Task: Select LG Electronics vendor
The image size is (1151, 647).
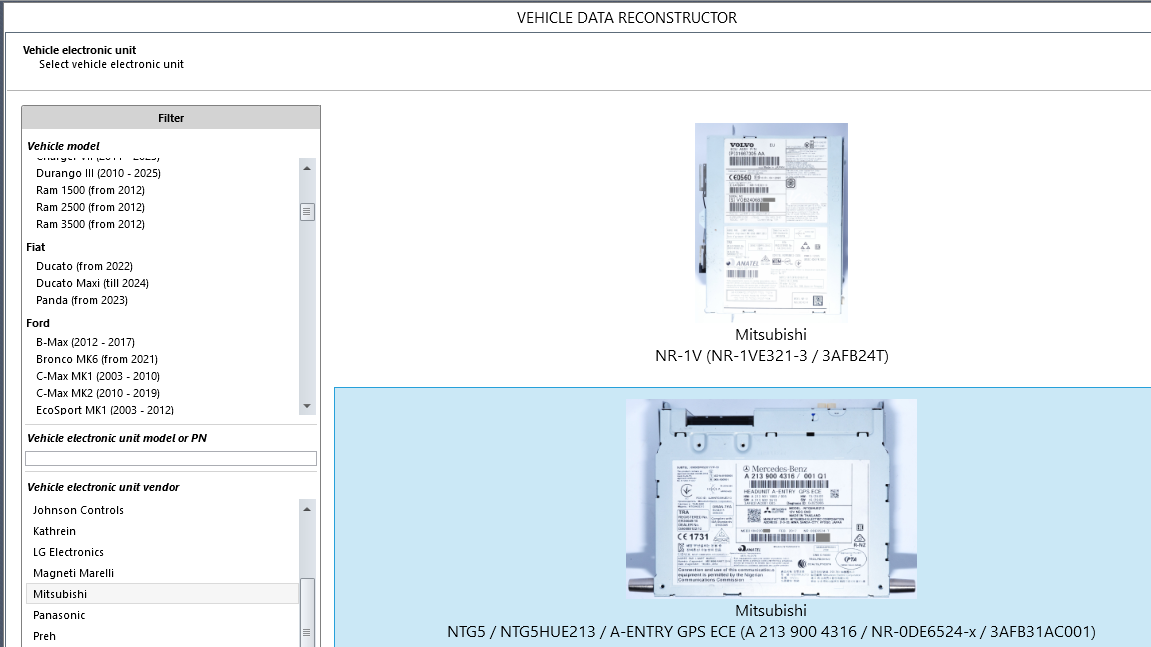Action: (x=68, y=552)
